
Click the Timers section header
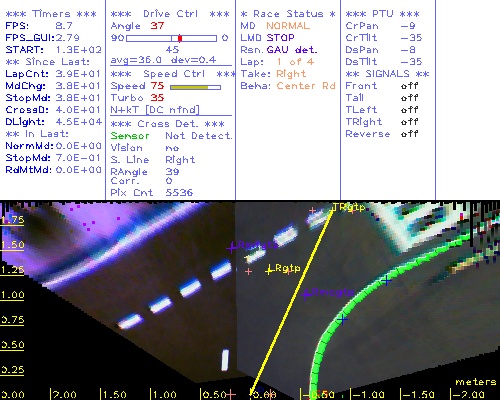51,14
